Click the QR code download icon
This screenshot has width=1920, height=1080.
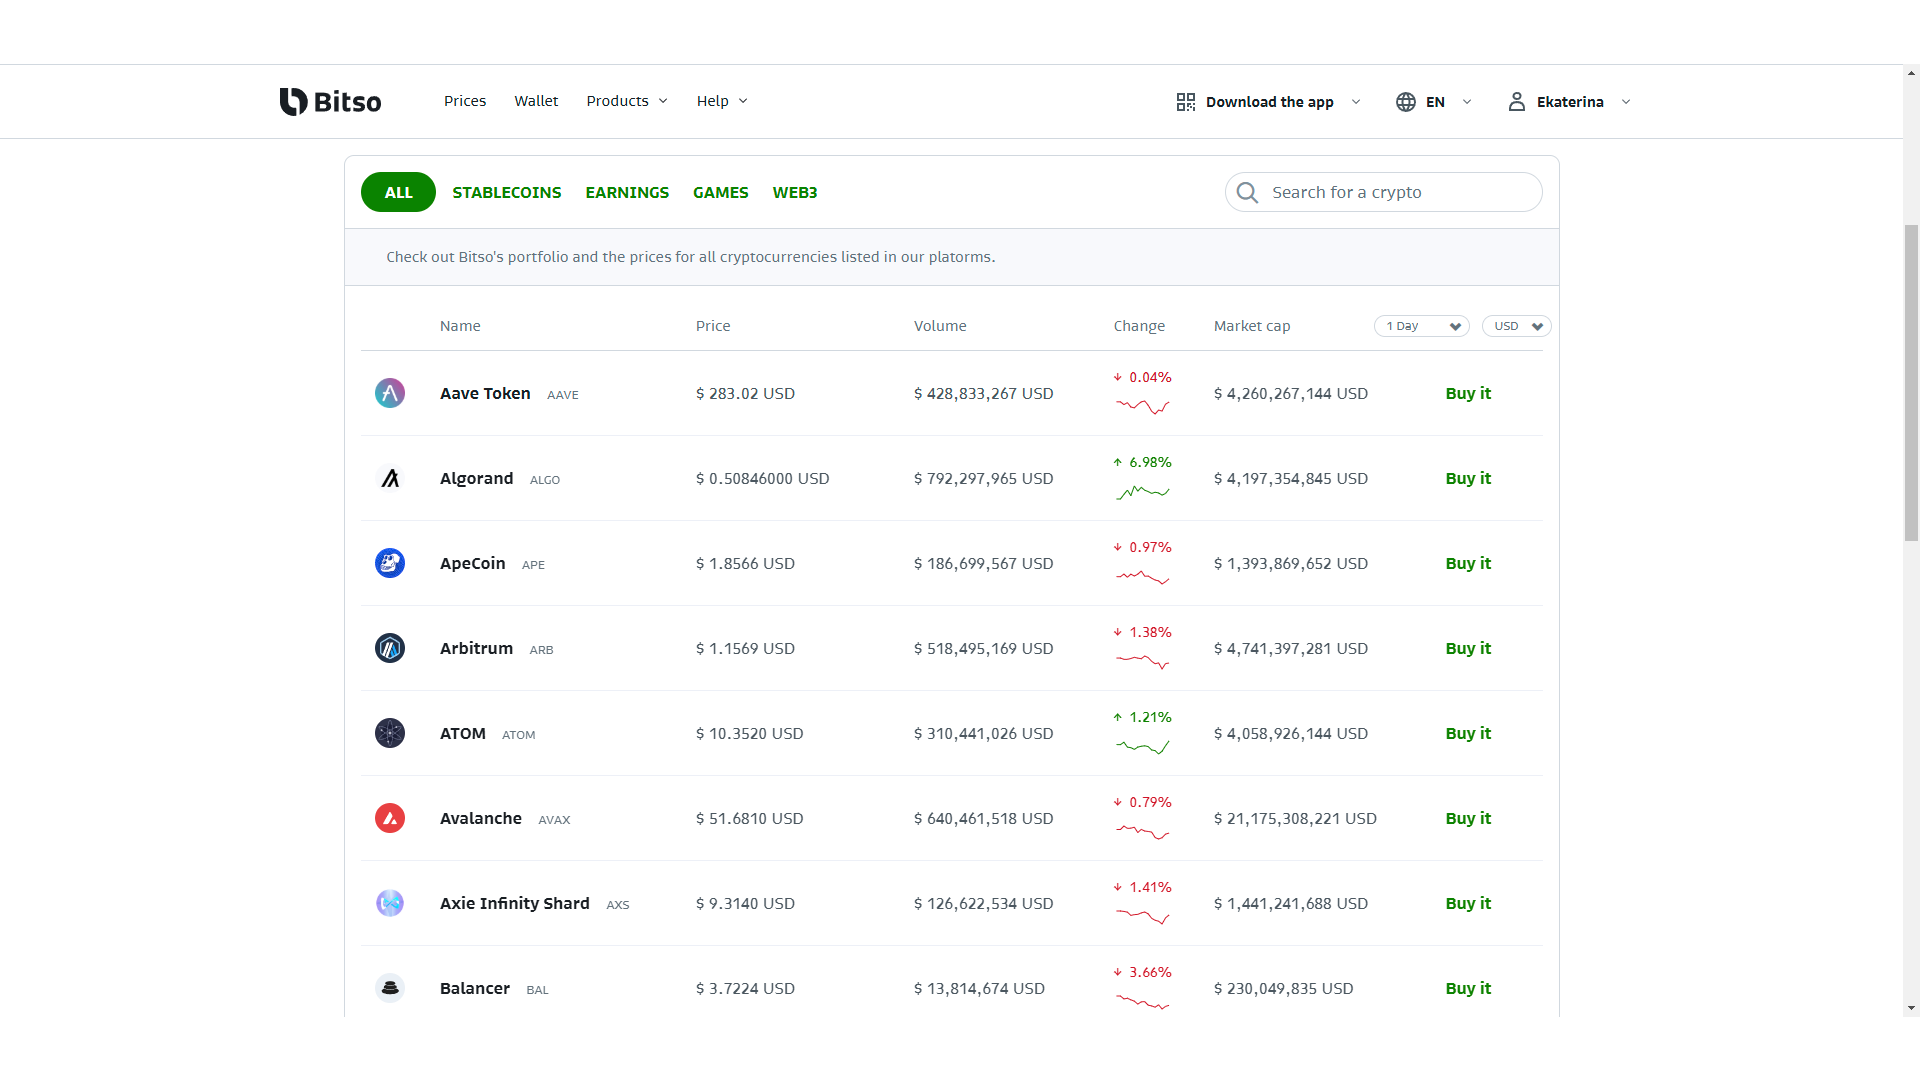pos(1186,102)
